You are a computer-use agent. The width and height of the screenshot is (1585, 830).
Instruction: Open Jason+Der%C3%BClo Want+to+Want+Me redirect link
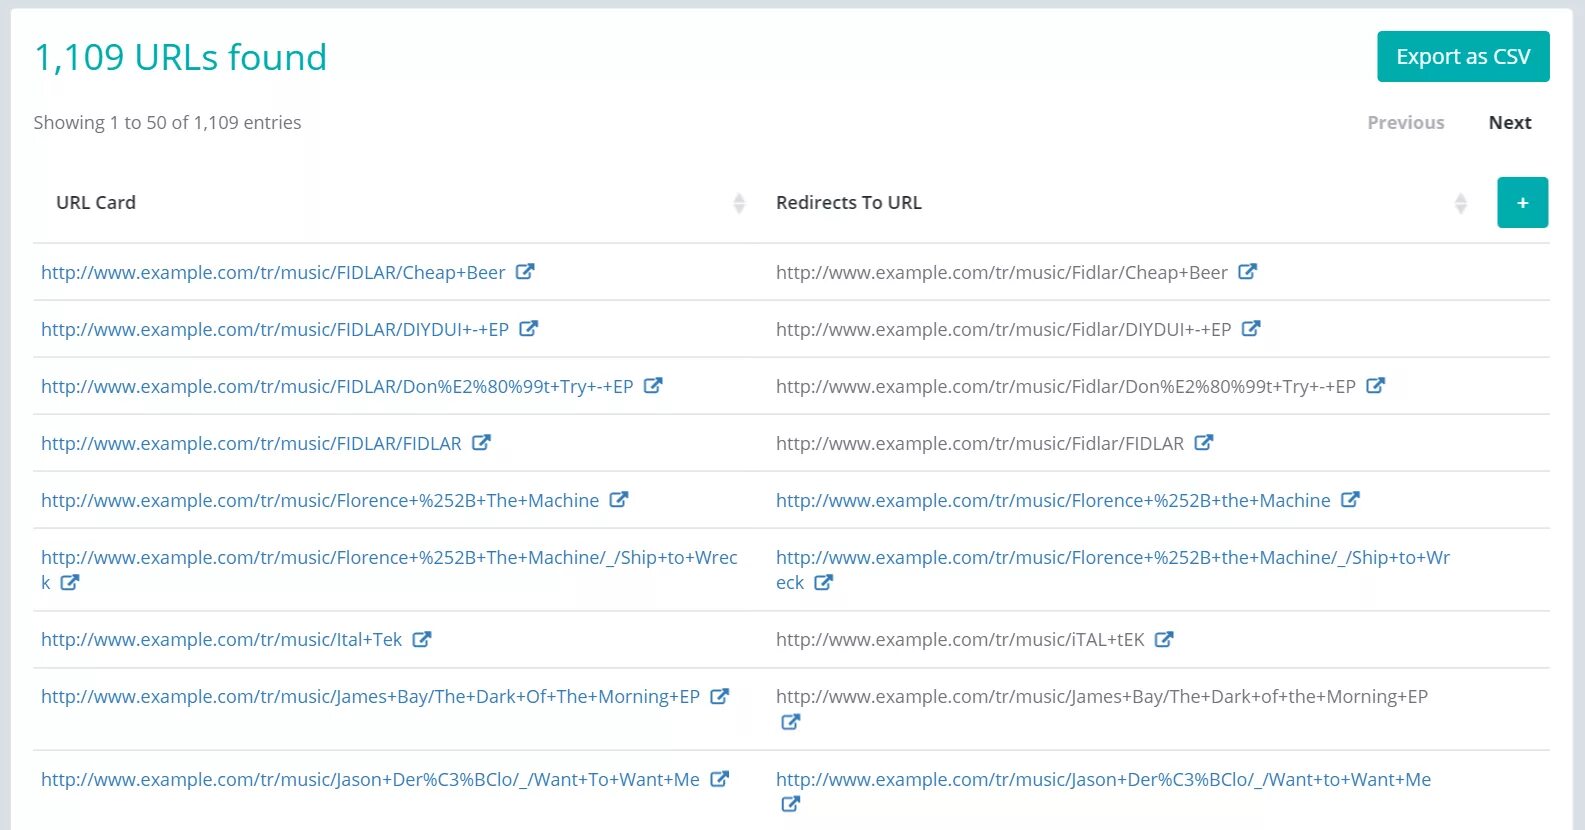click(x=1103, y=780)
